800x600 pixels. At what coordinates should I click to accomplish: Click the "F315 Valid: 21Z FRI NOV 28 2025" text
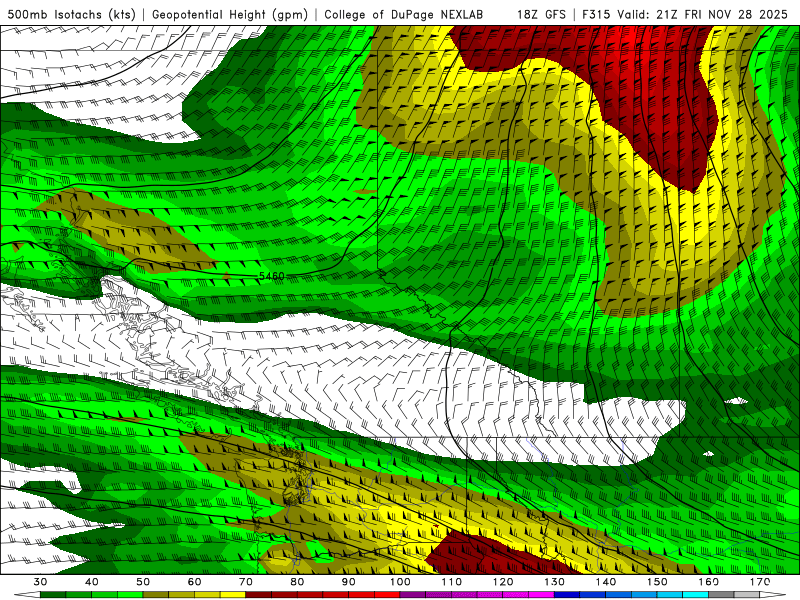[685, 14]
